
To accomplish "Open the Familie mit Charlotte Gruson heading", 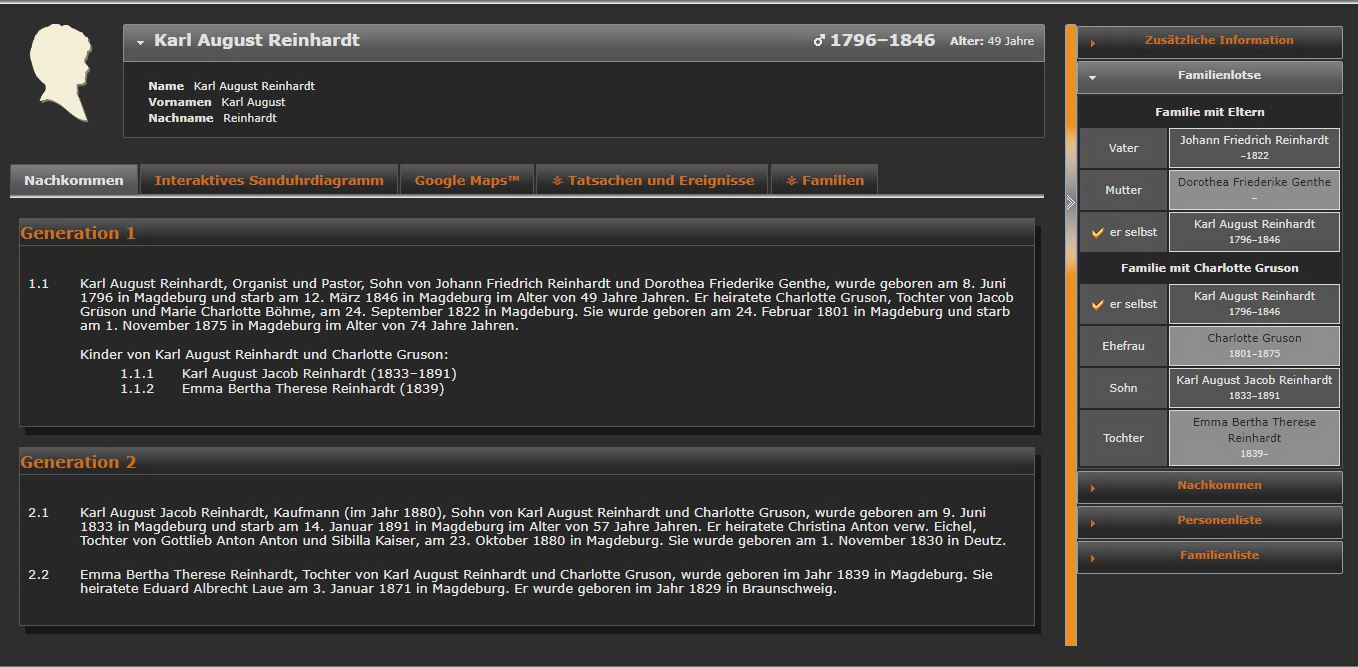I will coord(1209,268).
